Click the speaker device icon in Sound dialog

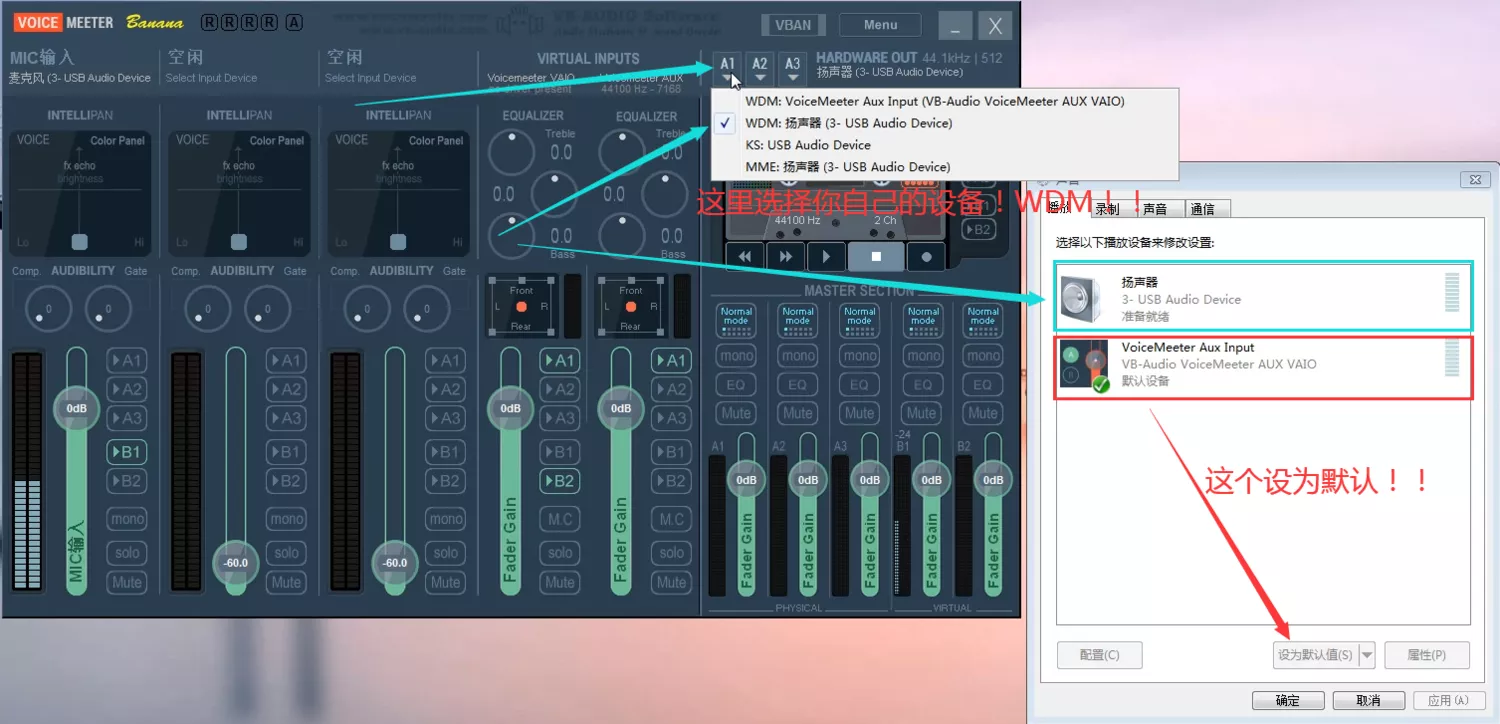coord(1081,298)
